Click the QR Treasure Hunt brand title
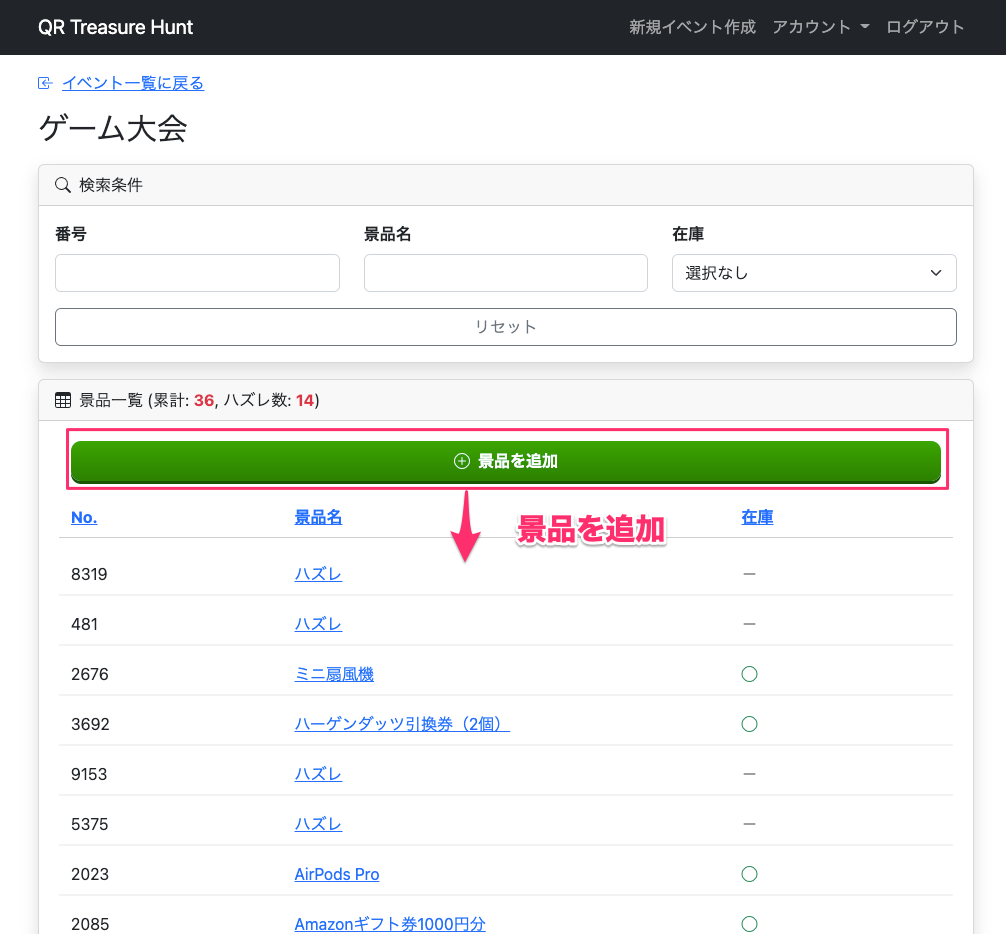The height and width of the screenshot is (934, 1006). pos(116,27)
